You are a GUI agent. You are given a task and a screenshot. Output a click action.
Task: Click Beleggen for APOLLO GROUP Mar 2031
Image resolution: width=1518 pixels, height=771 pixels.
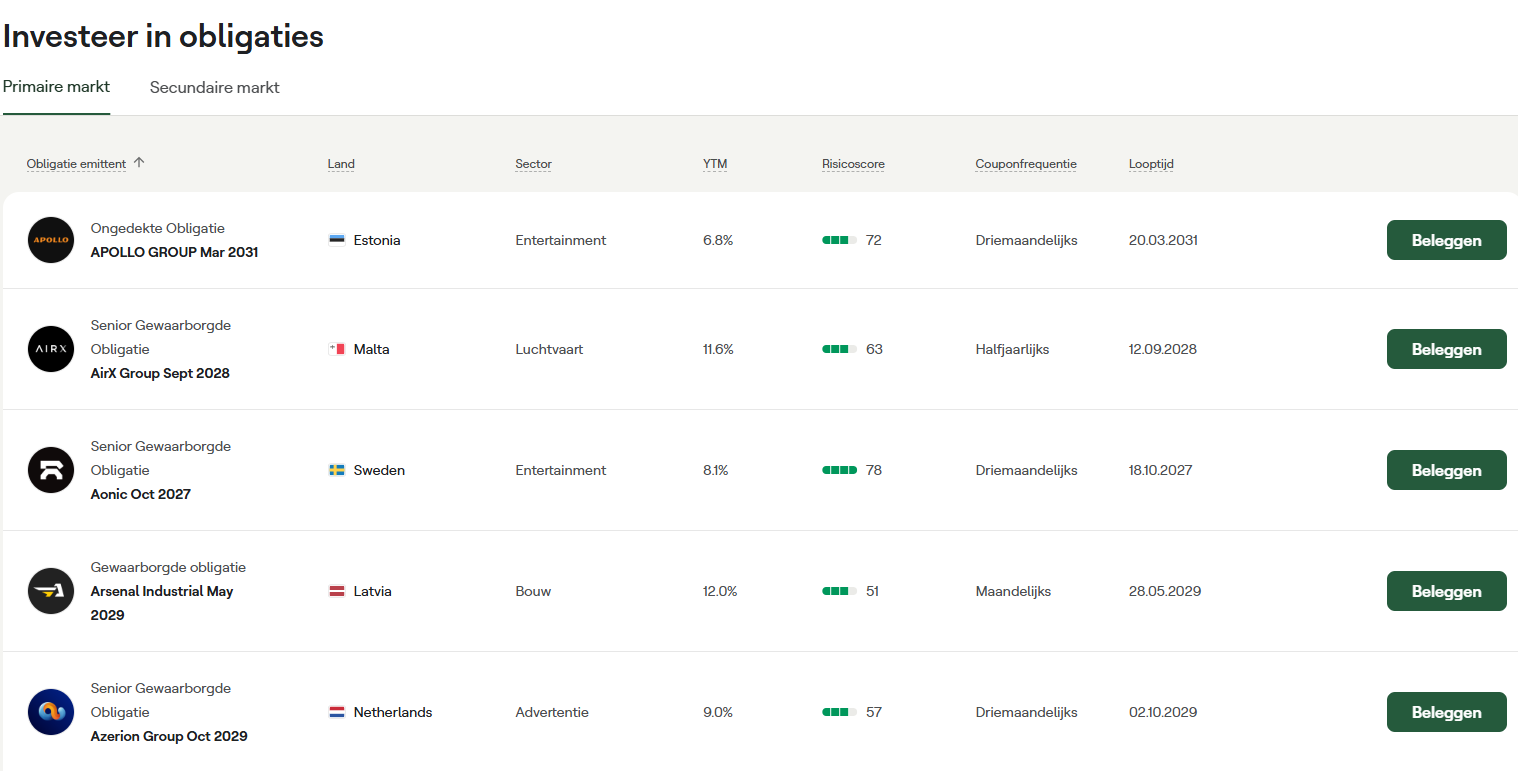[x=1446, y=240]
